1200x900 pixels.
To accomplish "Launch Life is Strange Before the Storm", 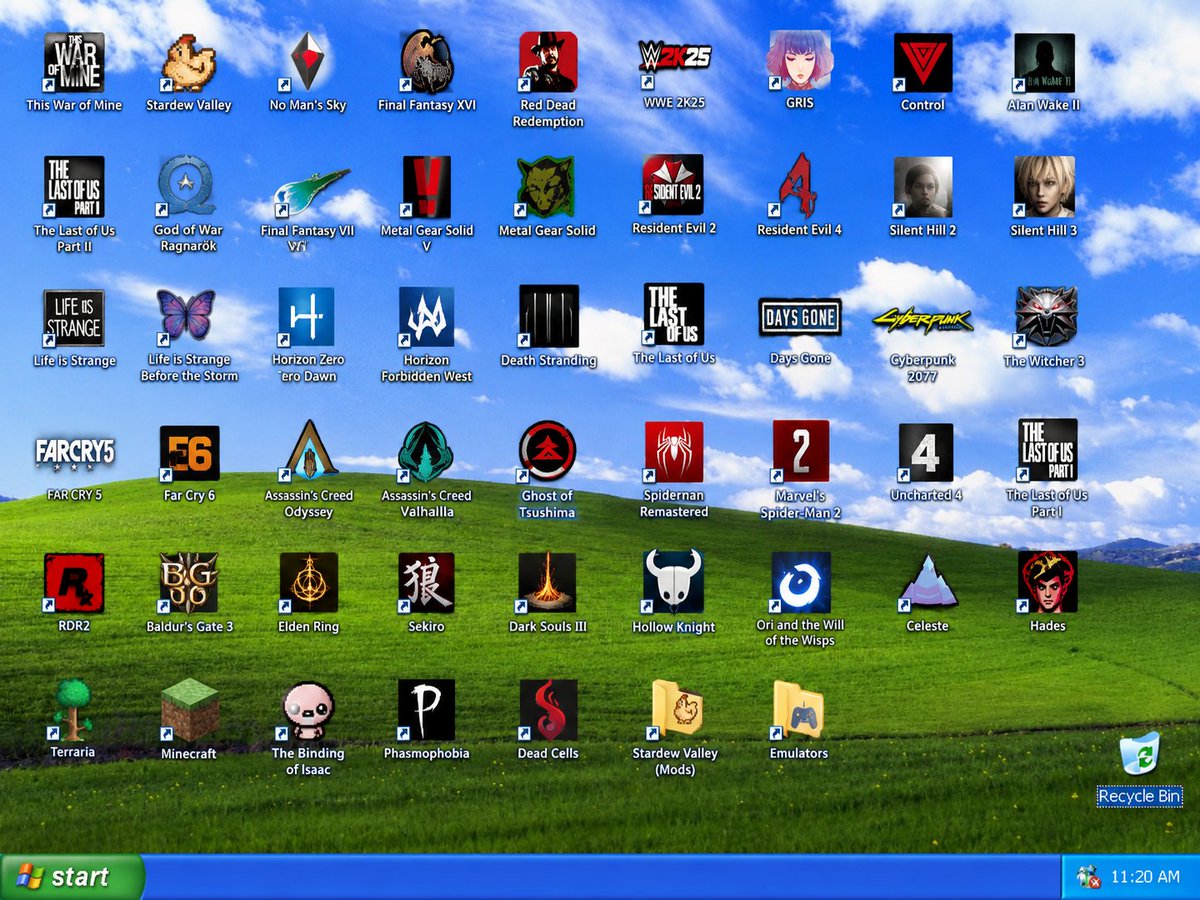I will pyautogui.click(x=187, y=316).
